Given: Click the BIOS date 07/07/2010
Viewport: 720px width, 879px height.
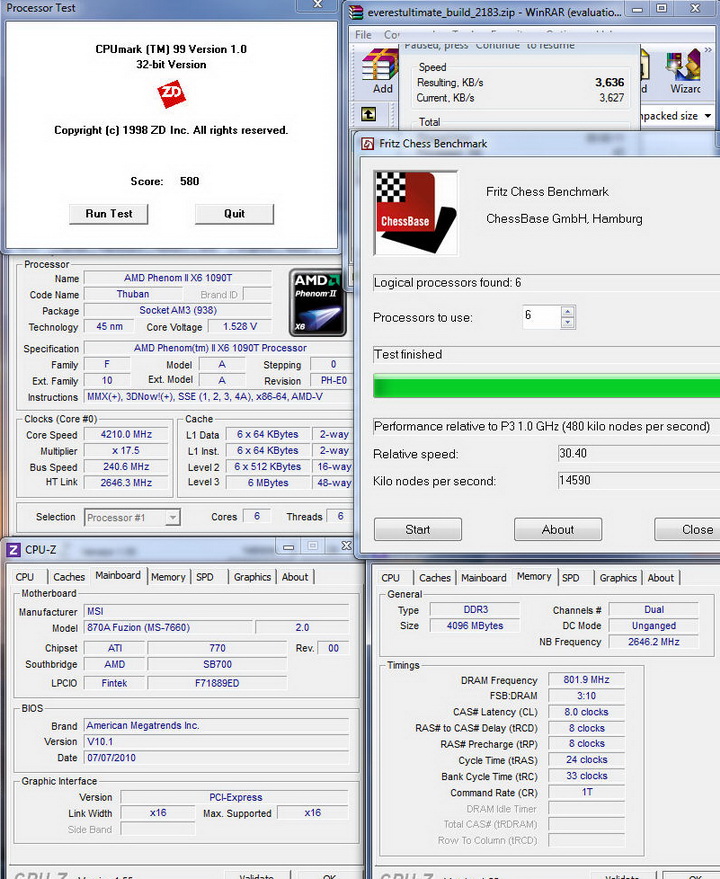Looking at the screenshot, I should click(x=216, y=758).
